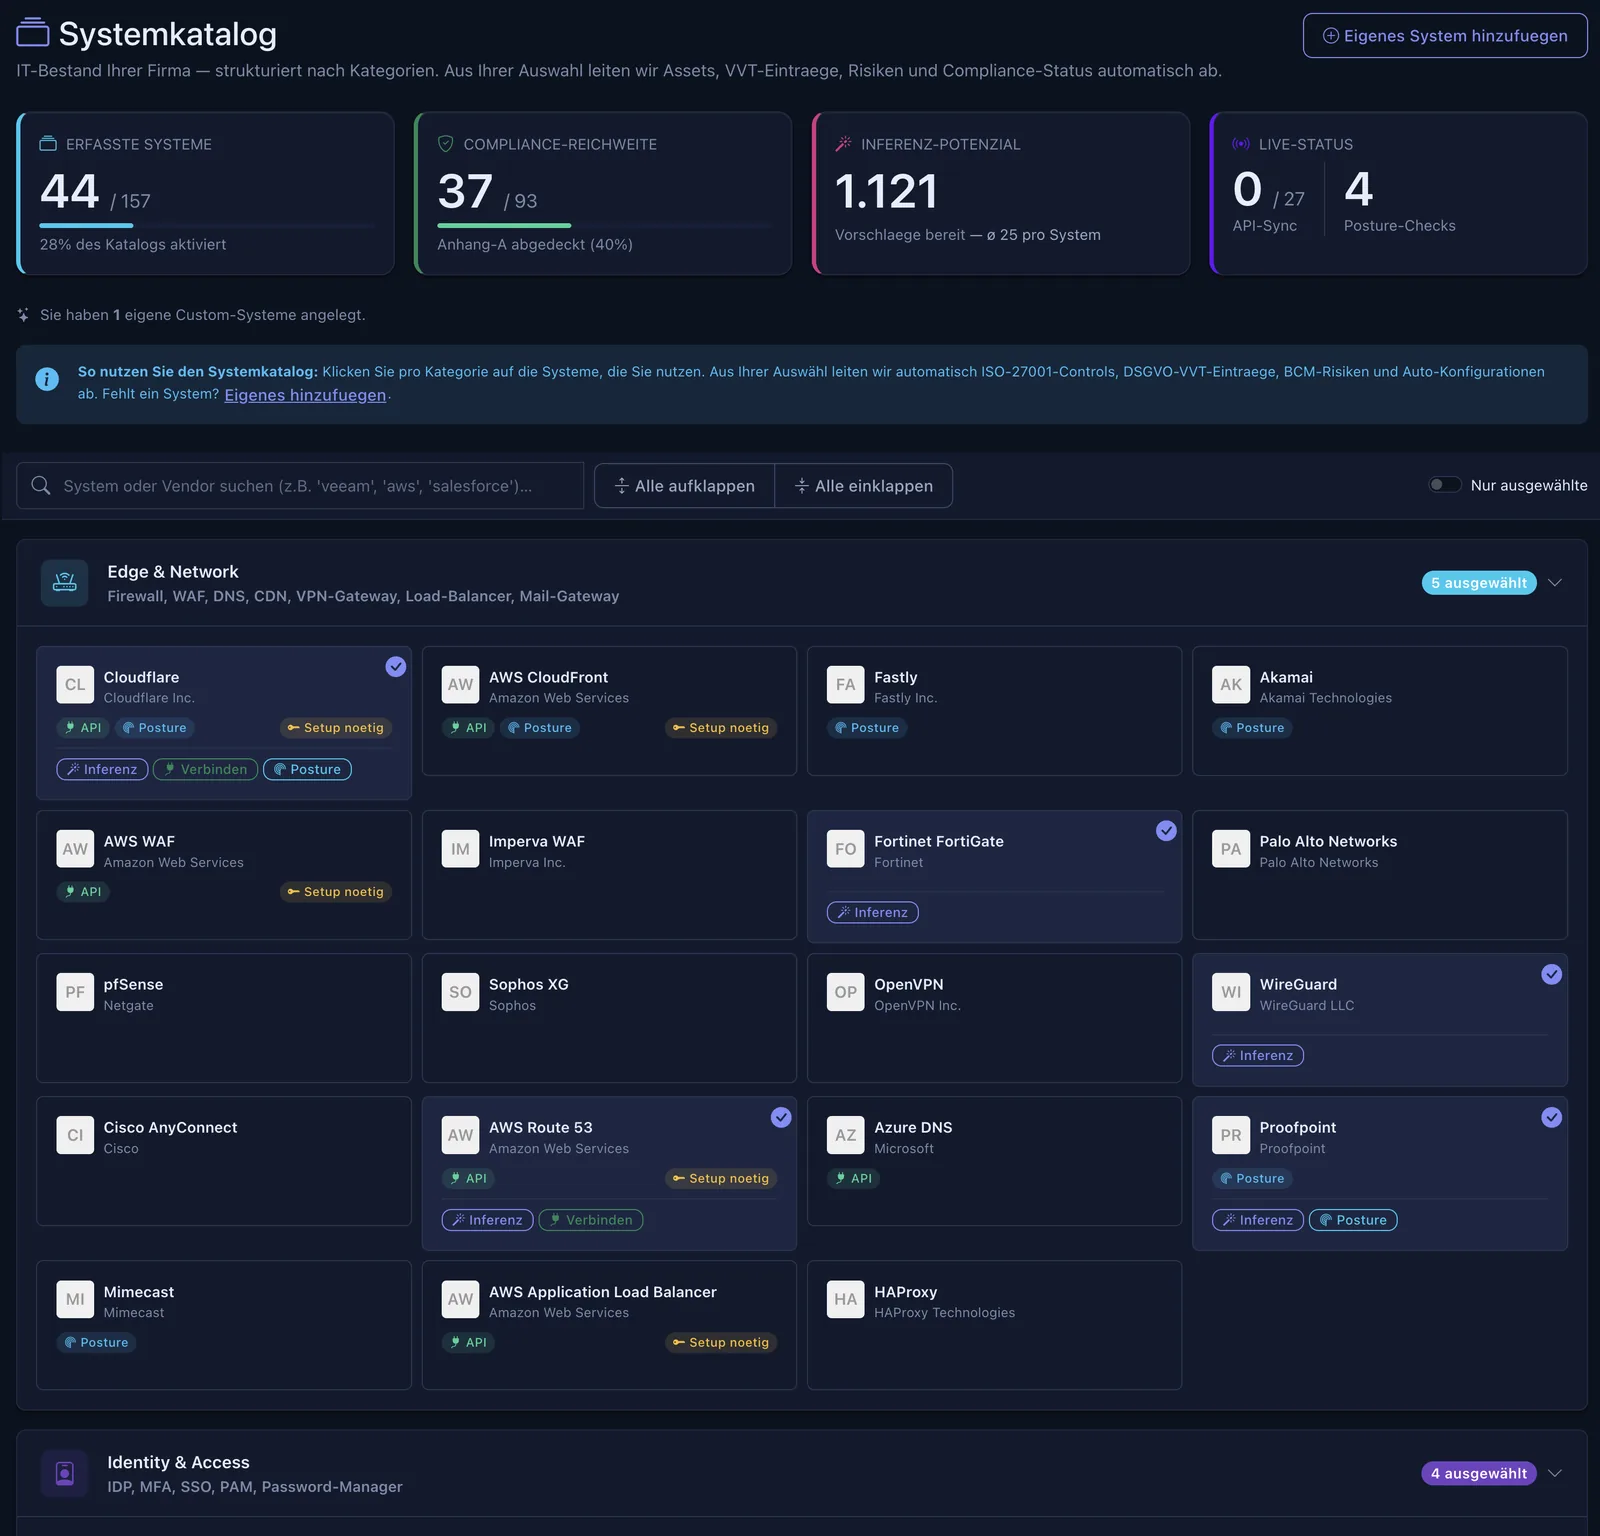The height and width of the screenshot is (1536, 1600).
Task: Uncheck the AWS Route 53 selection mark
Action: 781,1117
